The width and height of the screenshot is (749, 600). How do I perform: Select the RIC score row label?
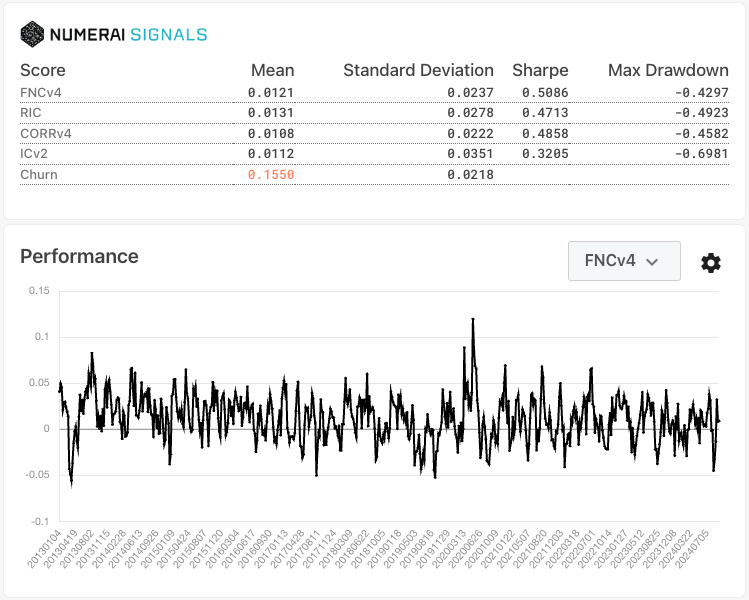tap(31, 113)
